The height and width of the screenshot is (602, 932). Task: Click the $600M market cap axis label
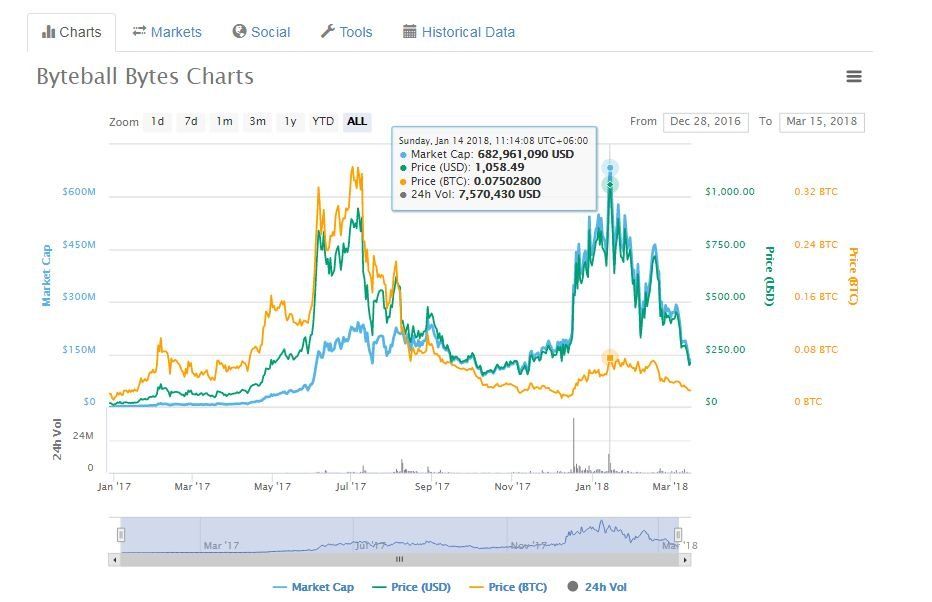pos(79,192)
